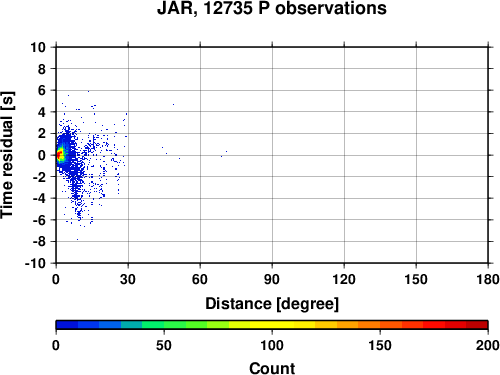Click the x-axis tick label '120'
This screenshot has width=500, height=375.
click(x=344, y=279)
